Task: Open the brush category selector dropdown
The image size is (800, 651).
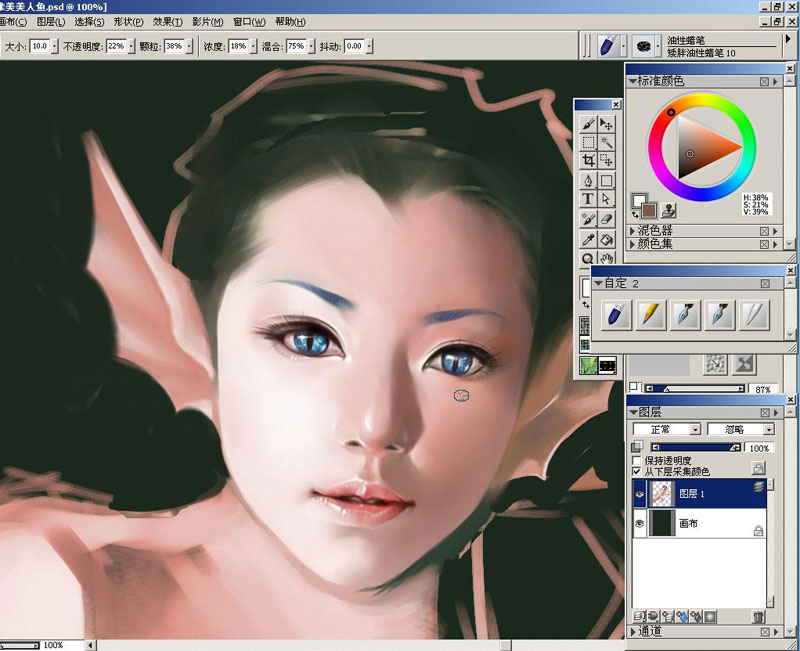Action: 623,46
